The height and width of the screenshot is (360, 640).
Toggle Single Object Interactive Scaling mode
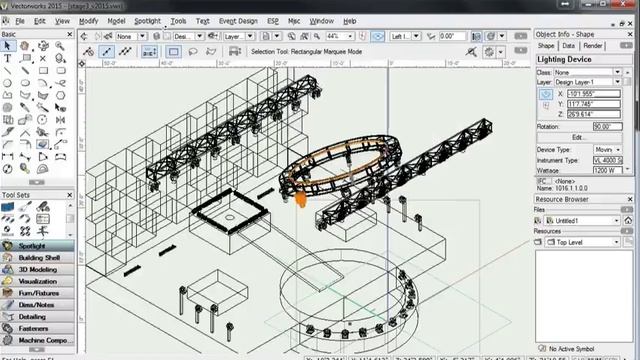click(x=107, y=51)
